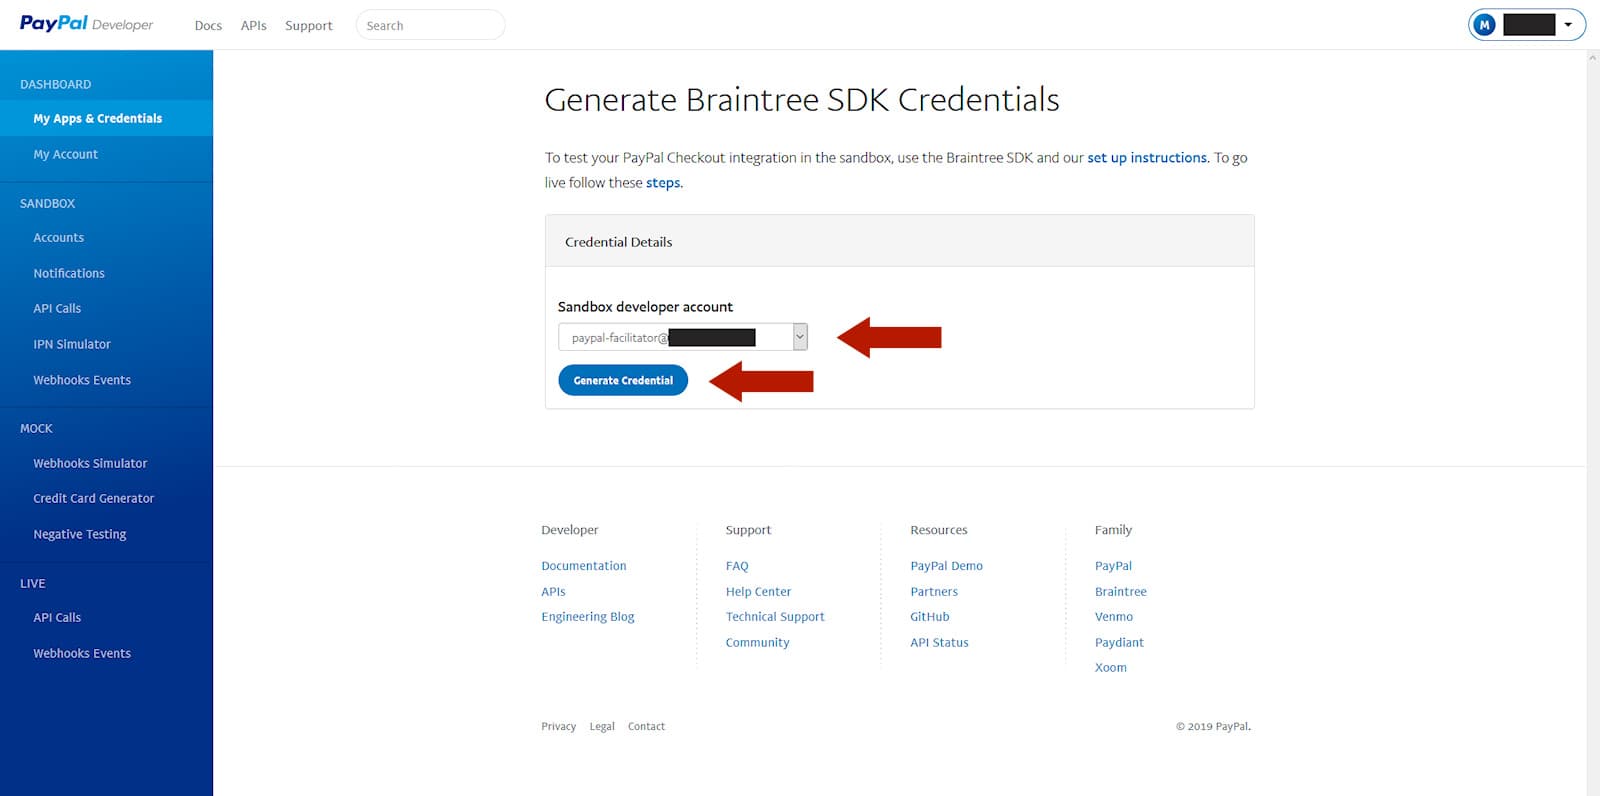Open the Privacy link

pyautogui.click(x=558, y=726)
